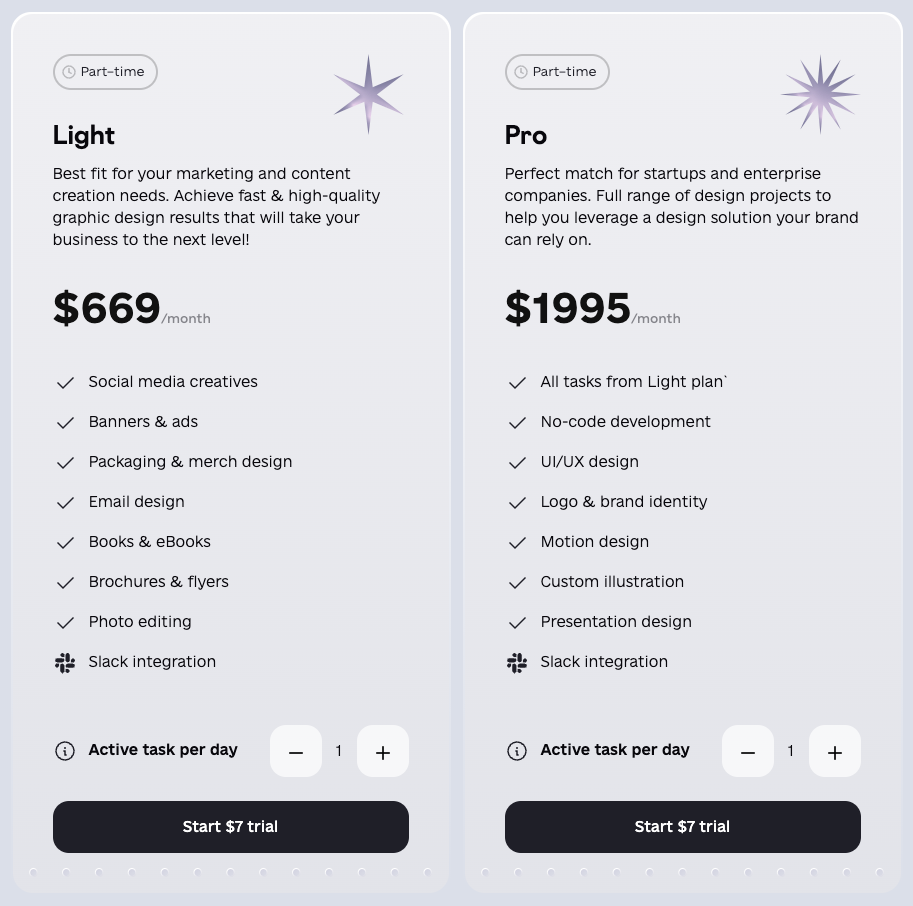This screenshot has height=906, width=913.
Task: Click the Light plan active task count
Action: coord(339,751)
